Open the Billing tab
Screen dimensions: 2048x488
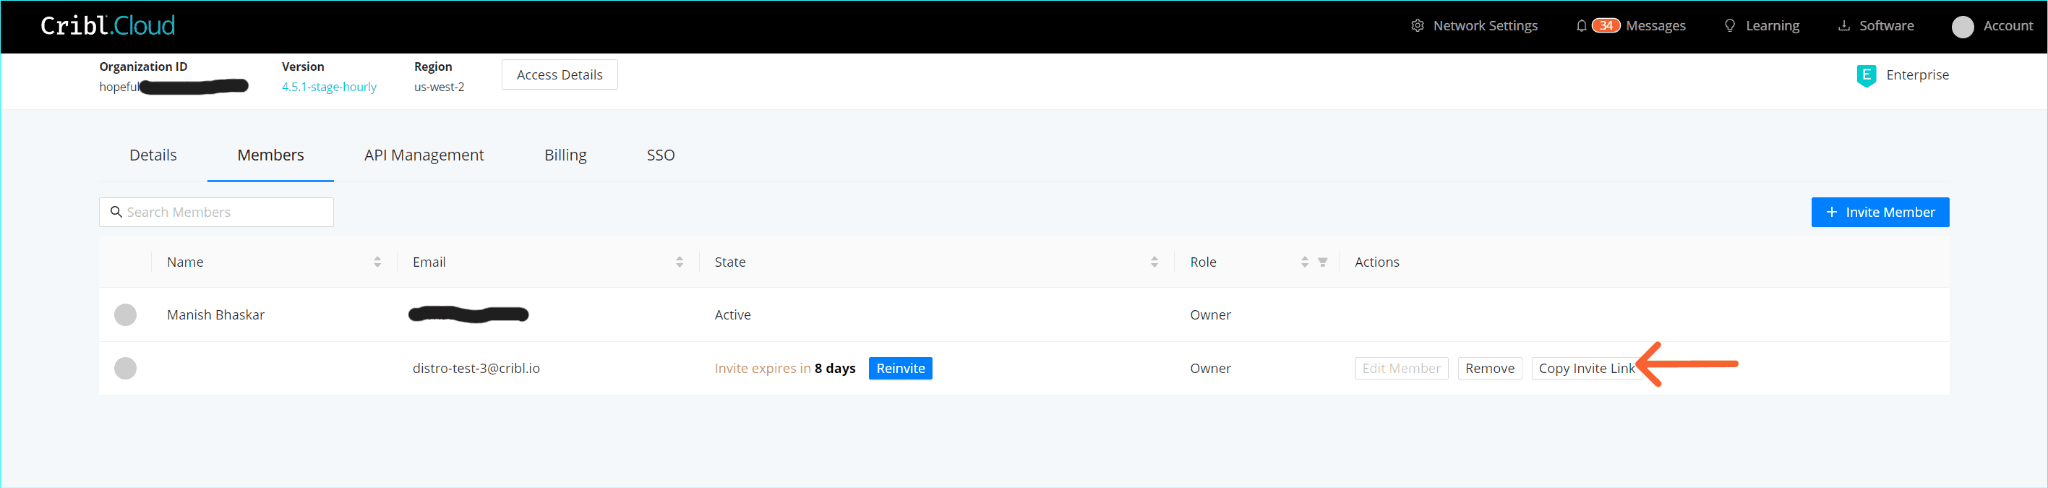click(565, 155)
